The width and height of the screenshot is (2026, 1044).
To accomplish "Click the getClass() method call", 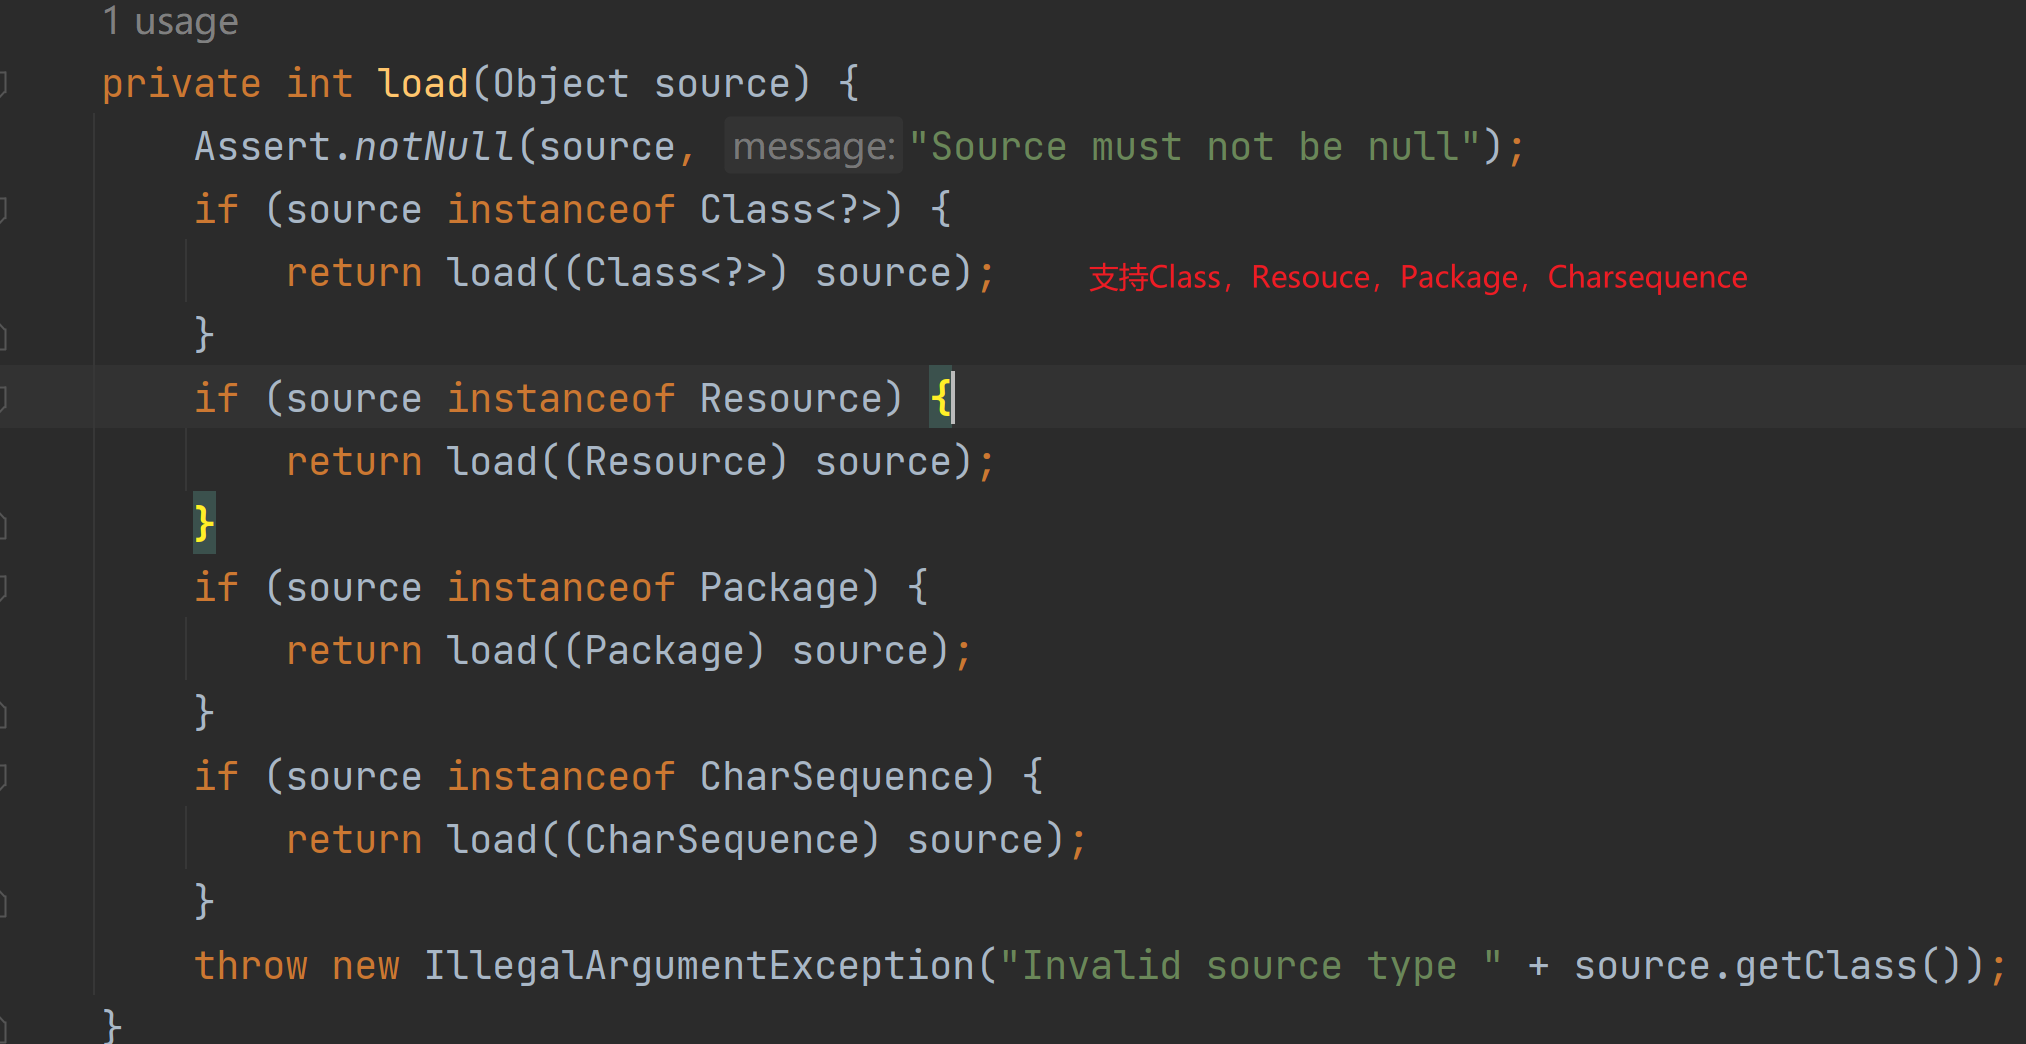I will pyautogui.click(x=1848, y=966).
